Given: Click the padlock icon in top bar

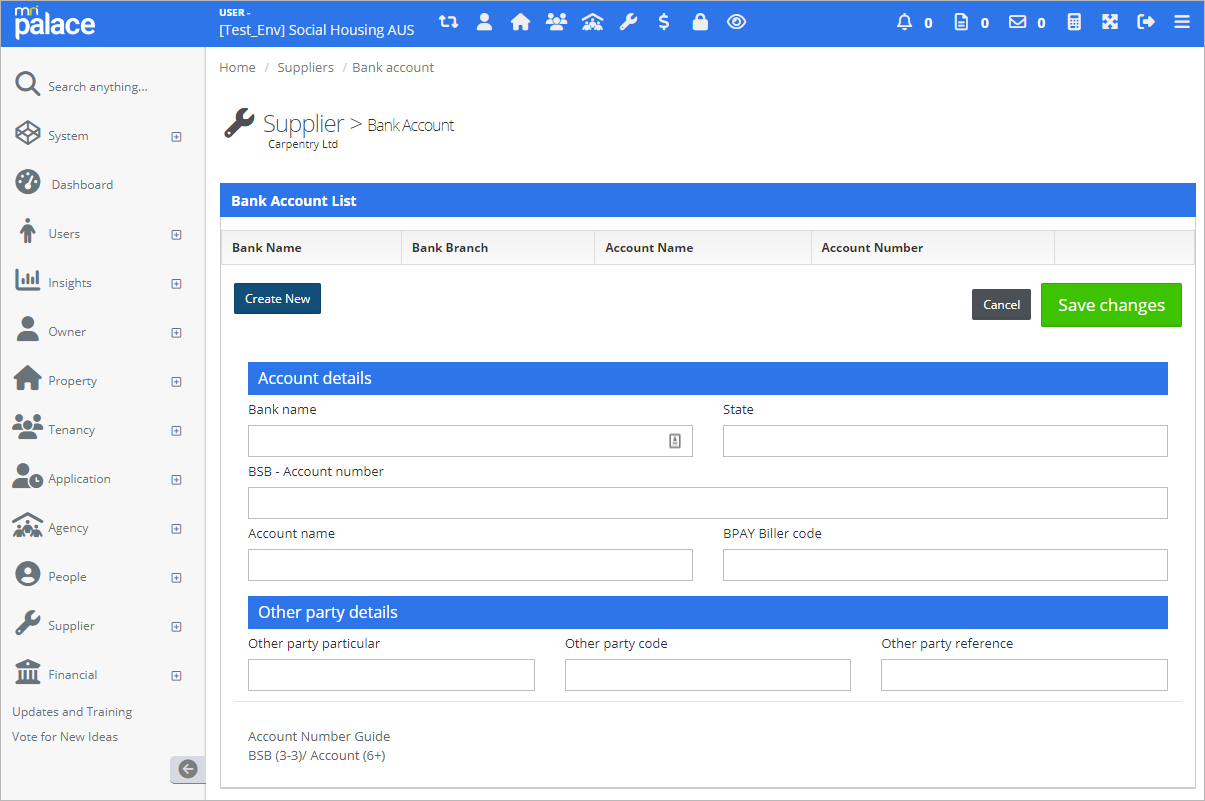Looking at the screenshot, I should coord(700,22).
